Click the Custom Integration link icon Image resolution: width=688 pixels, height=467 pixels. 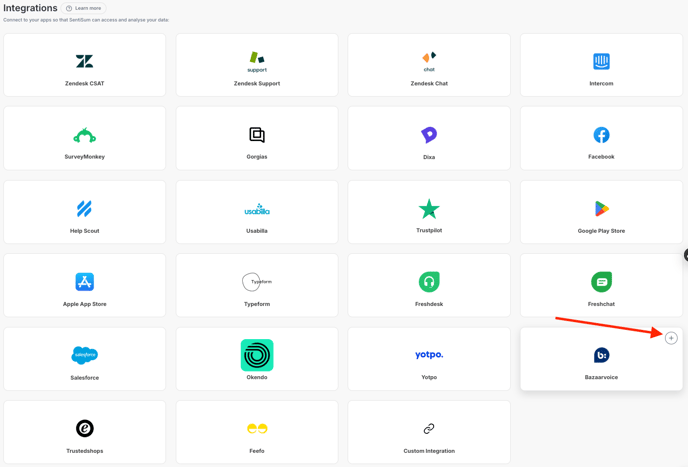[x=429, y=428]
